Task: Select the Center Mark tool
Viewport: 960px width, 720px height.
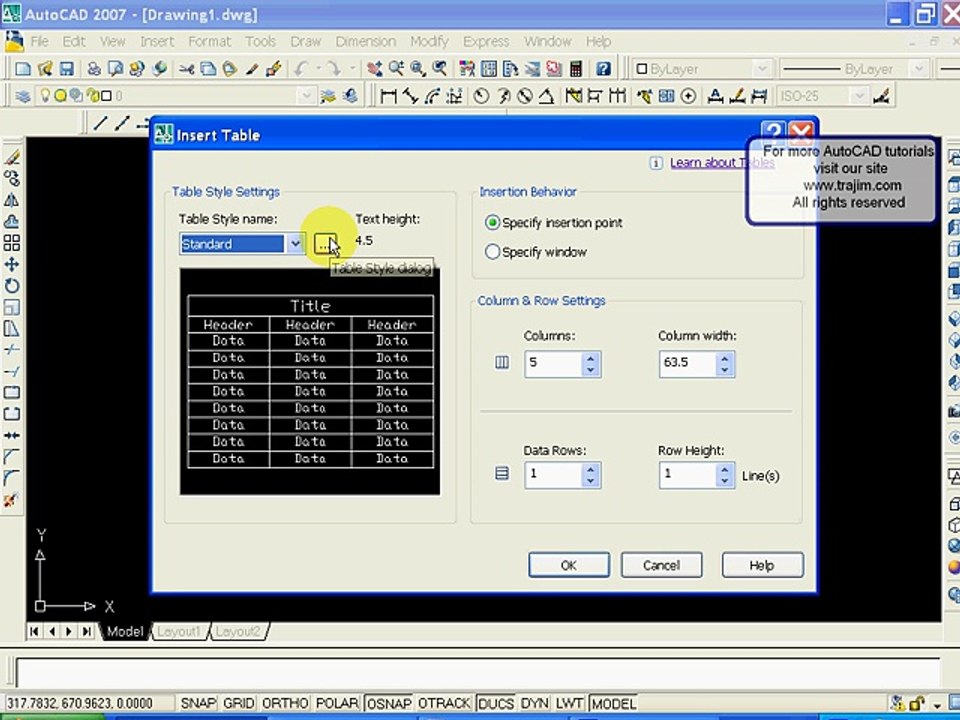Action: pyautogui.click(x=688, y=96)
